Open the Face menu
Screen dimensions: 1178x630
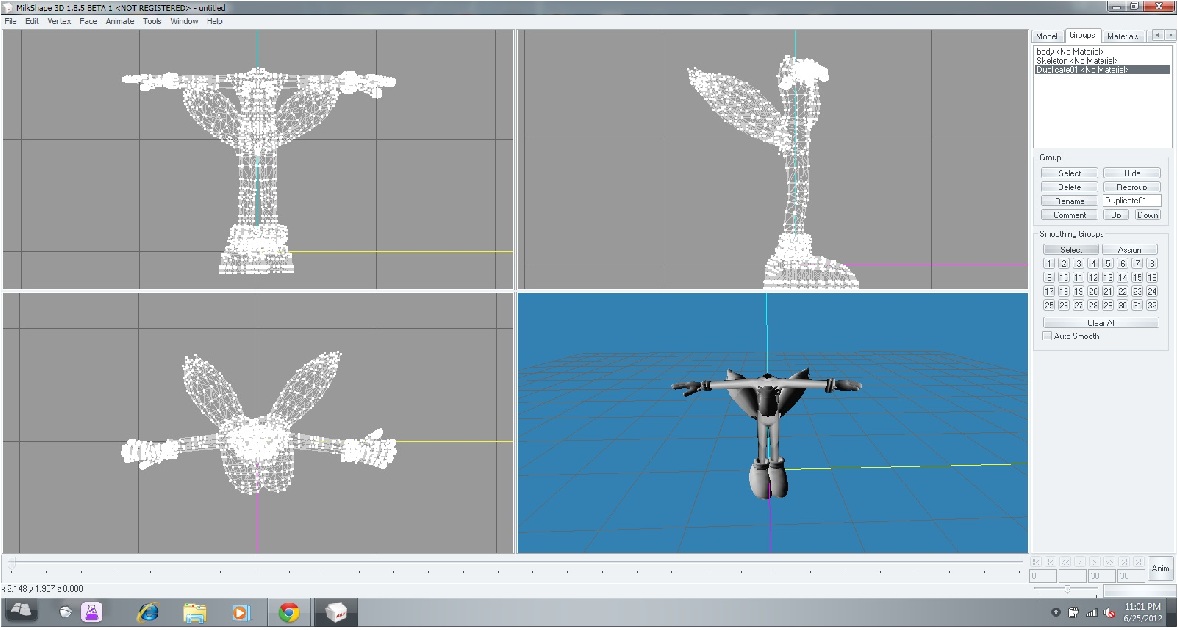coord(88,21)
